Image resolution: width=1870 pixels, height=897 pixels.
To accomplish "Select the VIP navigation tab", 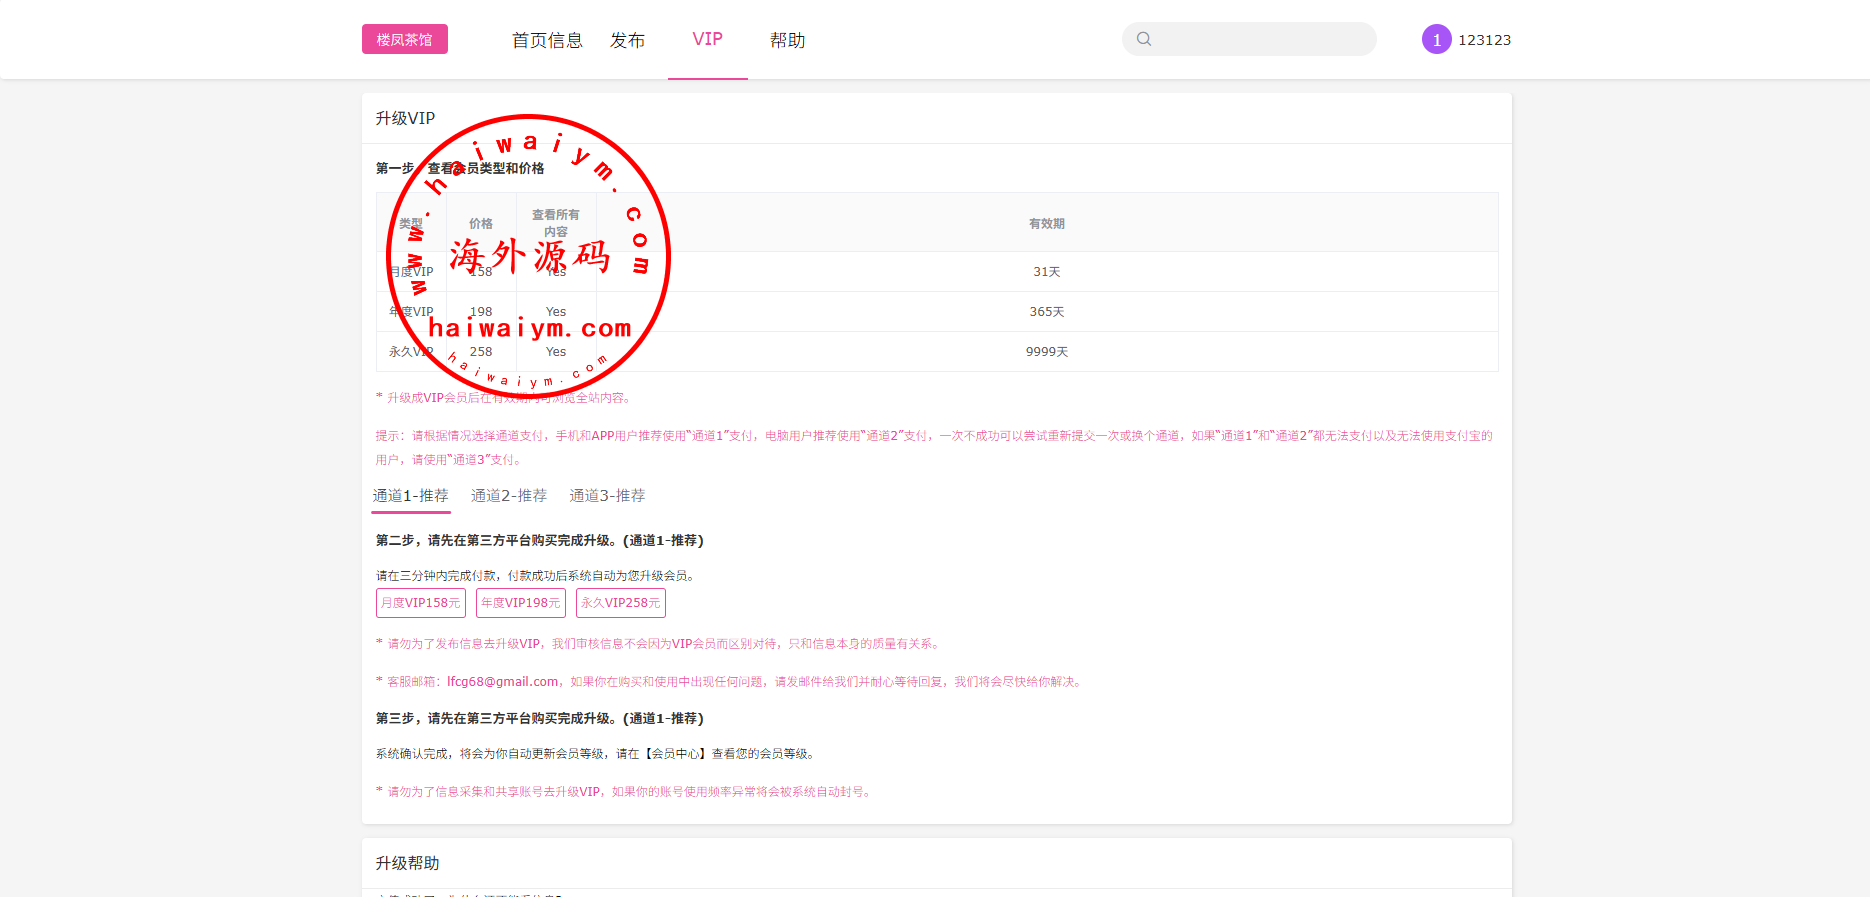I will tap(707, 39).
